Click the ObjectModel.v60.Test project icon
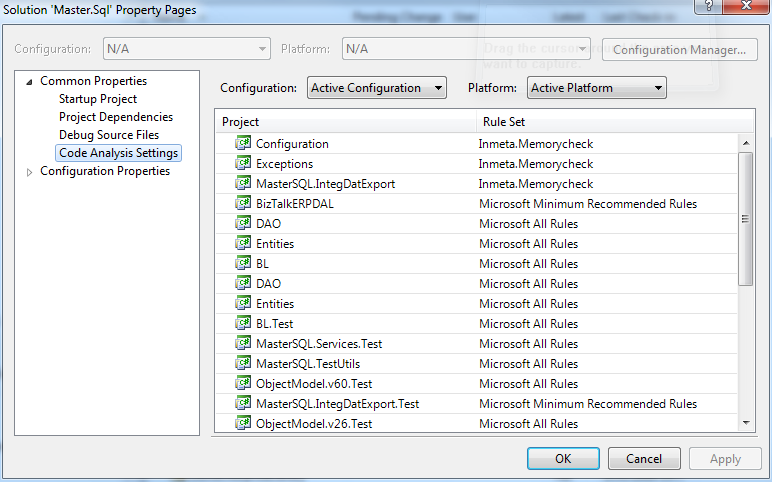Viewport: 772px width, 482px height. pos(243,383)
